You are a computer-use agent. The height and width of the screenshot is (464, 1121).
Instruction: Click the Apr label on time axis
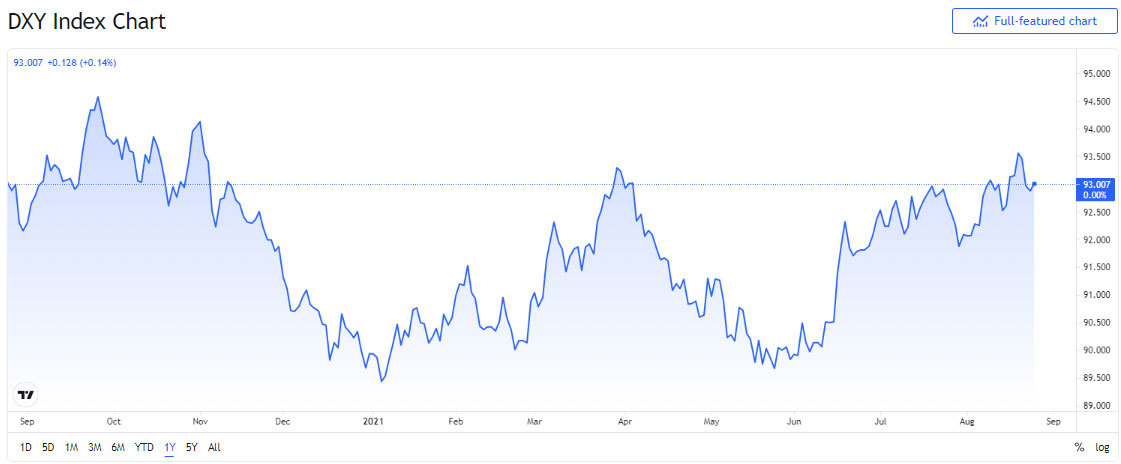(x=623, y=421)
